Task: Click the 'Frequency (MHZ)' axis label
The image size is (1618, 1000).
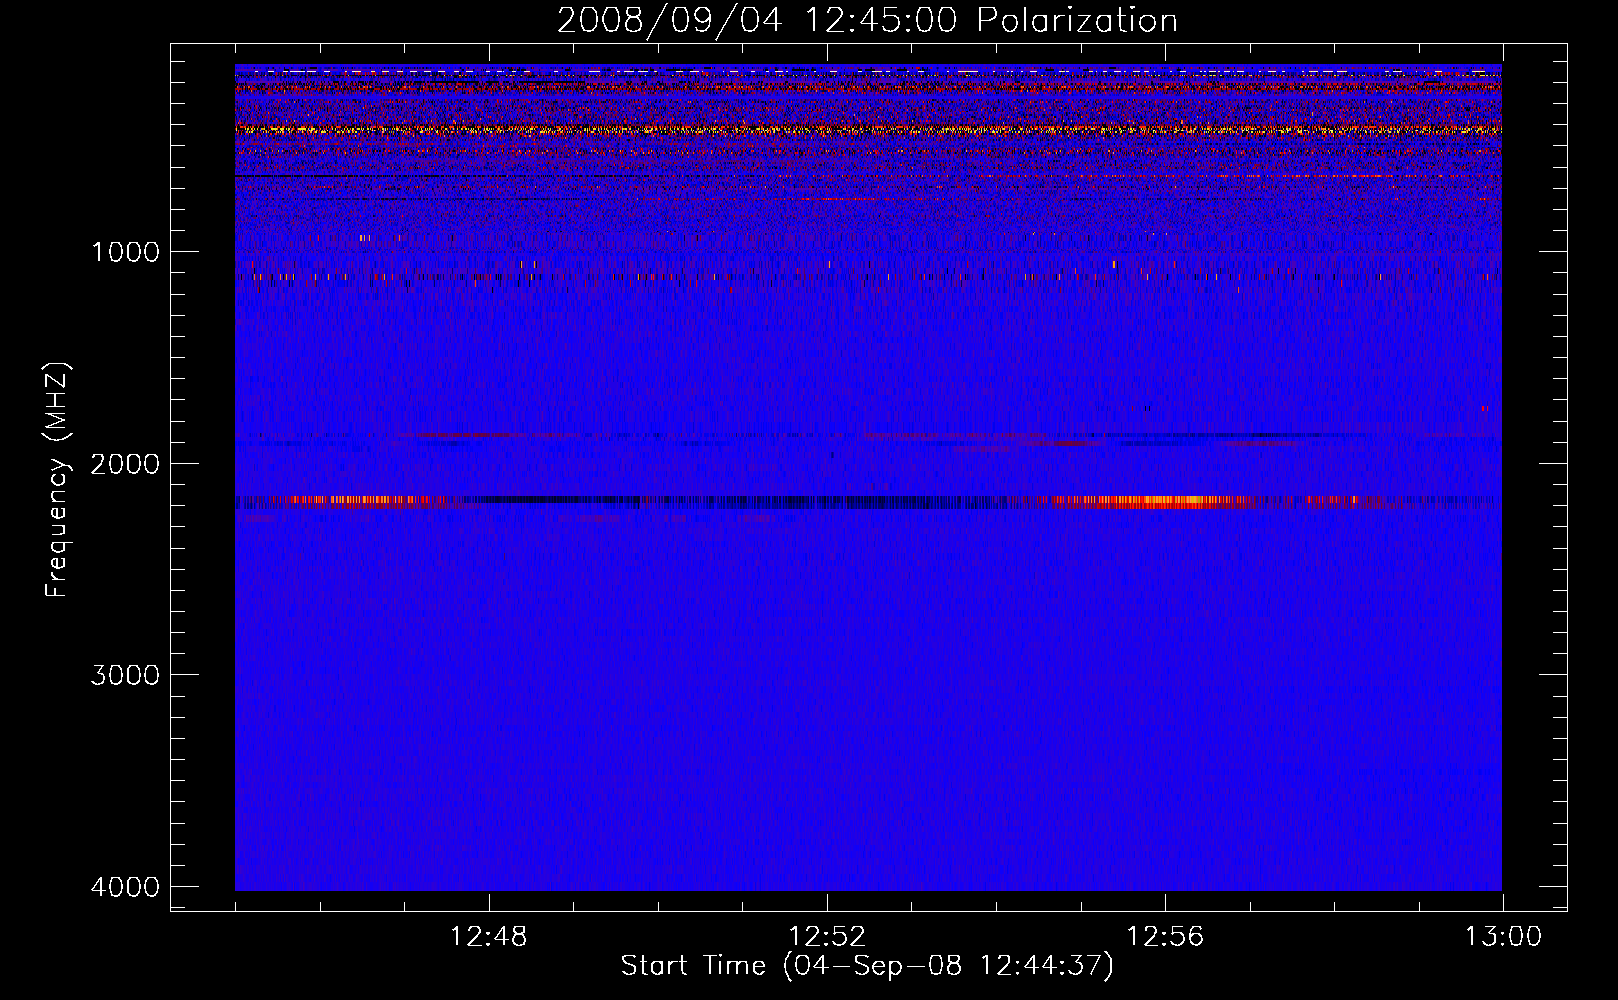Action: coord(58,480)
